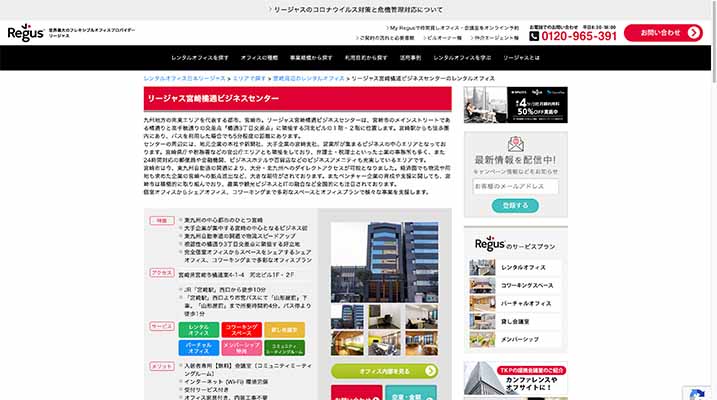Open the レンタルオフィスを学ぶ nav menu

click(x=462, y=58)
